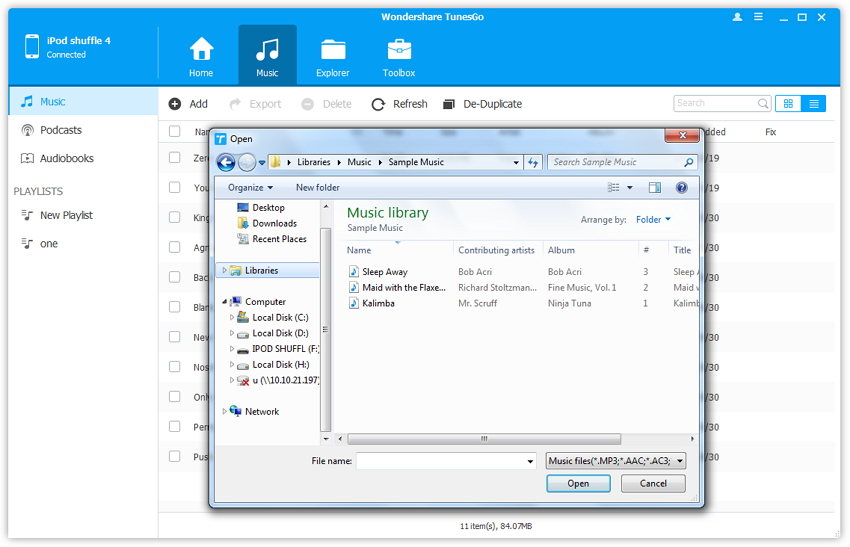Open the Explorer folder icon
The height and width of the screenshot is (547, 850).
pyautogui.click(x=333, y=50)
